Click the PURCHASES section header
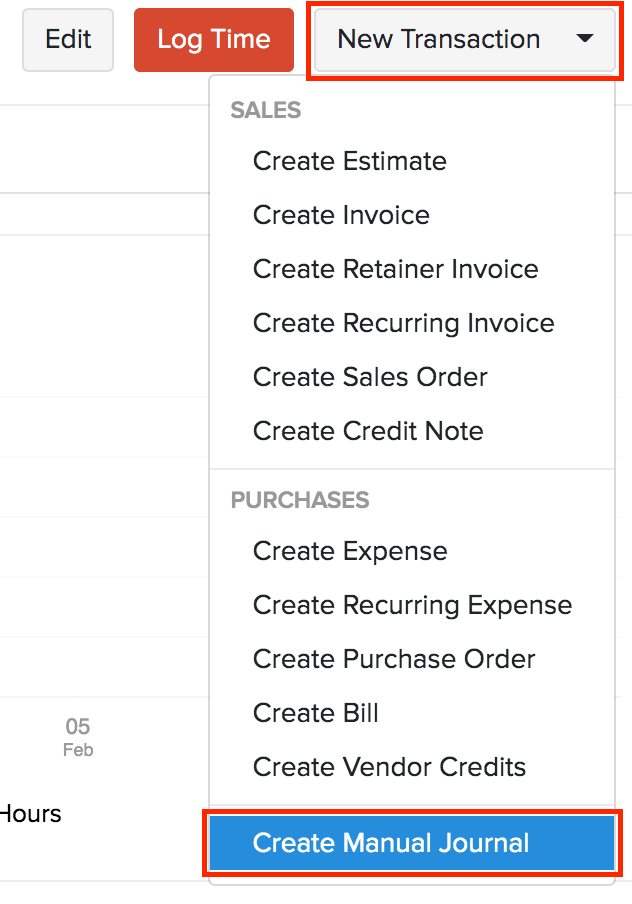Viewport: 632px width, 904px height. click(x=300, y=500)
